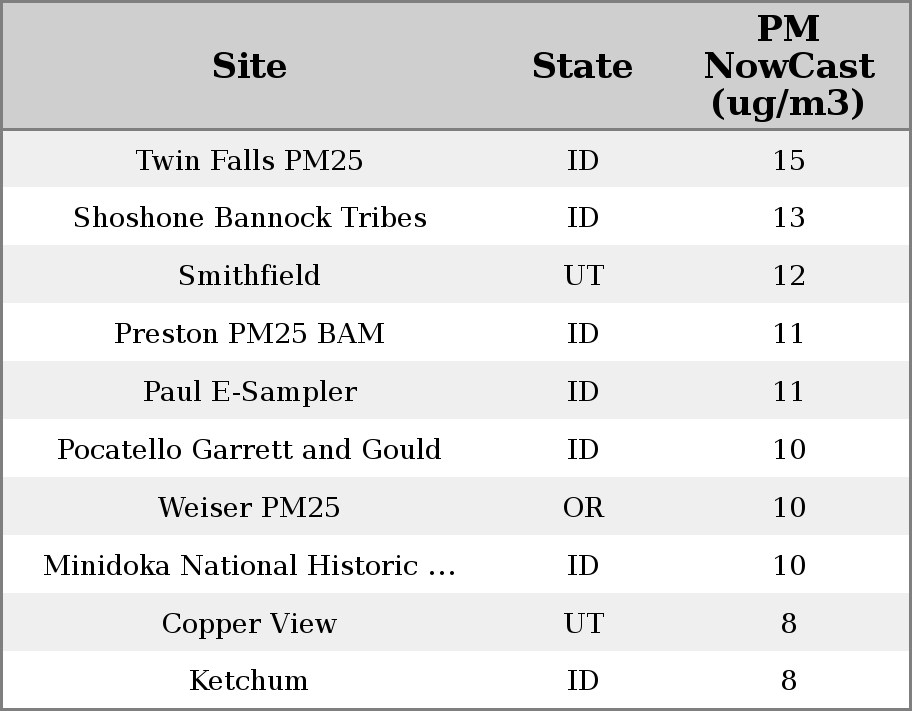Viewport: 912px width, 711px height.
Task: Click the NowCast value 13
Action: coord(788,218)
